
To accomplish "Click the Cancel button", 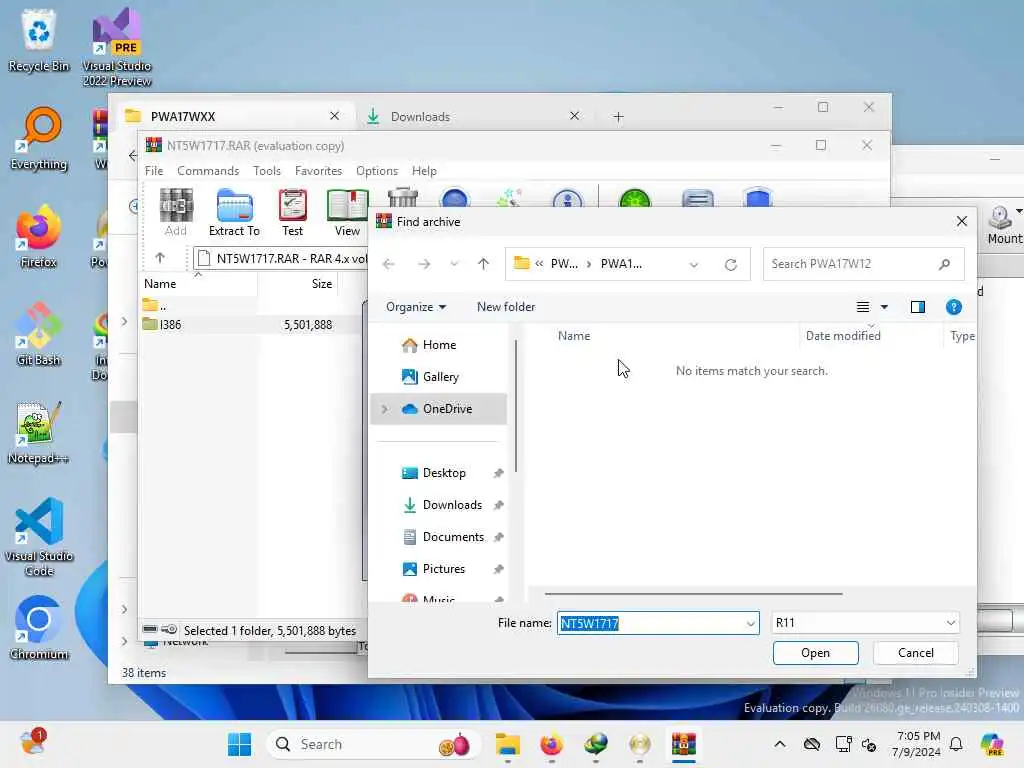I will 916,653.
